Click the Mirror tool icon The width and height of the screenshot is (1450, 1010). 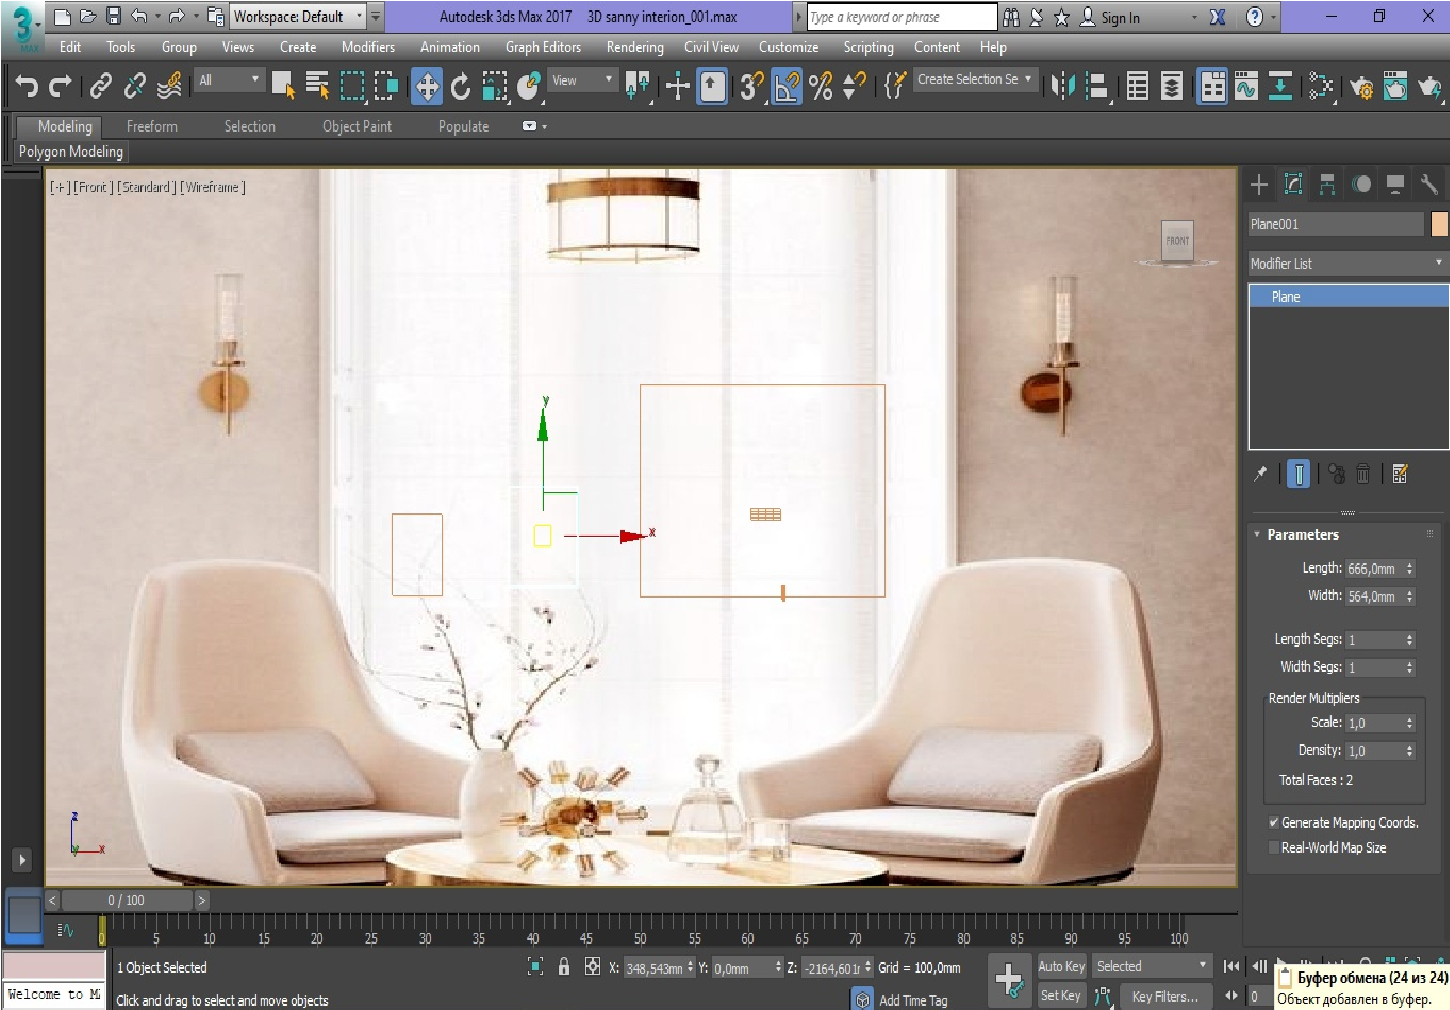point(1063,87)
